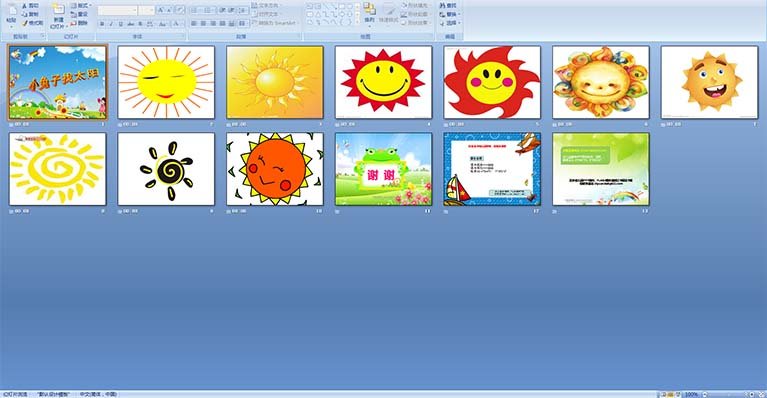The height and width of the screenshot is (398, 767).
Task: Open the Clipboard group dialog launcher
Action: pyautogui.click(x=42, y=36)
